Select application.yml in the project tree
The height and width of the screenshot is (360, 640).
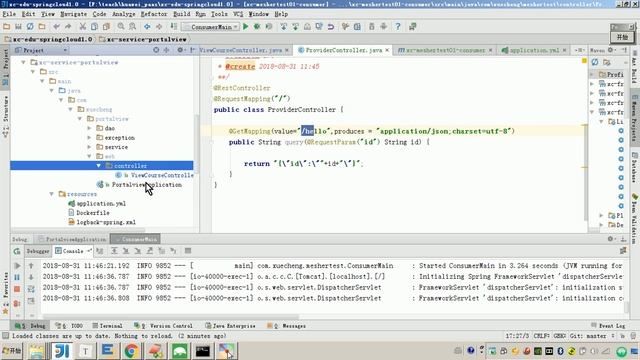[101, 203]
